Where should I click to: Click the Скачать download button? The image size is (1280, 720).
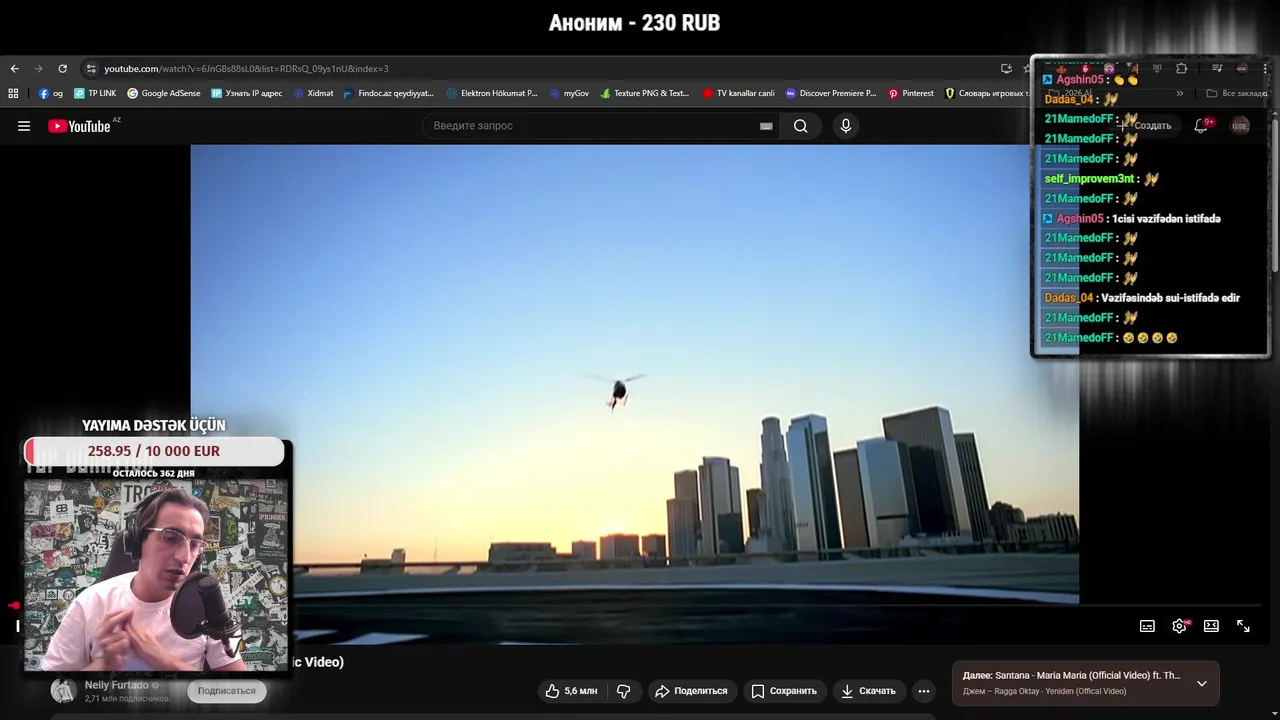coord(868,691)
